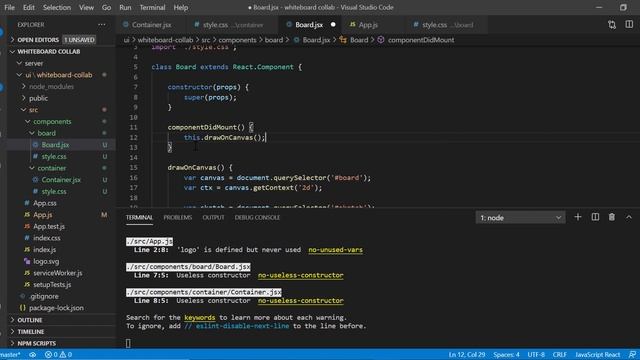
Task: Click the Board.jsx unsaved dot indicator
Action: tap(333, 25)
